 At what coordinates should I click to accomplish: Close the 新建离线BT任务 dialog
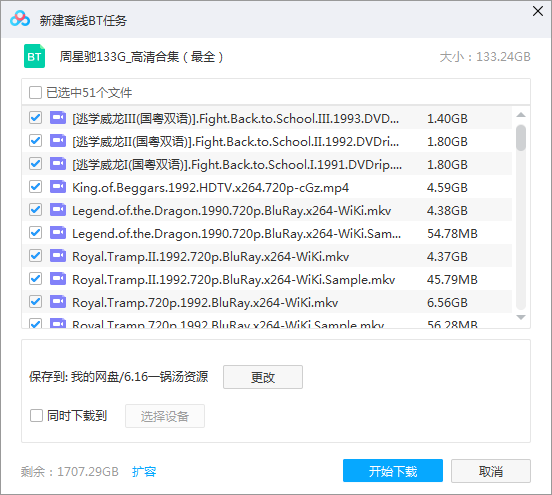(538, 11)
